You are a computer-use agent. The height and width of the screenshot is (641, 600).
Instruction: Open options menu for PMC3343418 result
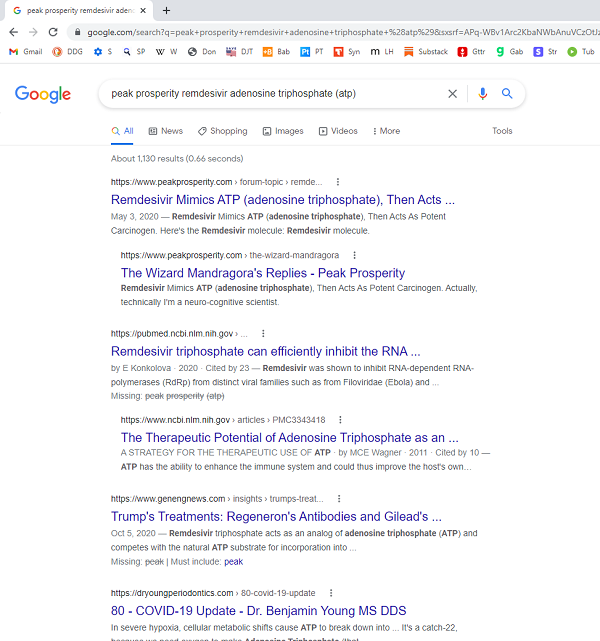click(x=340, y=420)
